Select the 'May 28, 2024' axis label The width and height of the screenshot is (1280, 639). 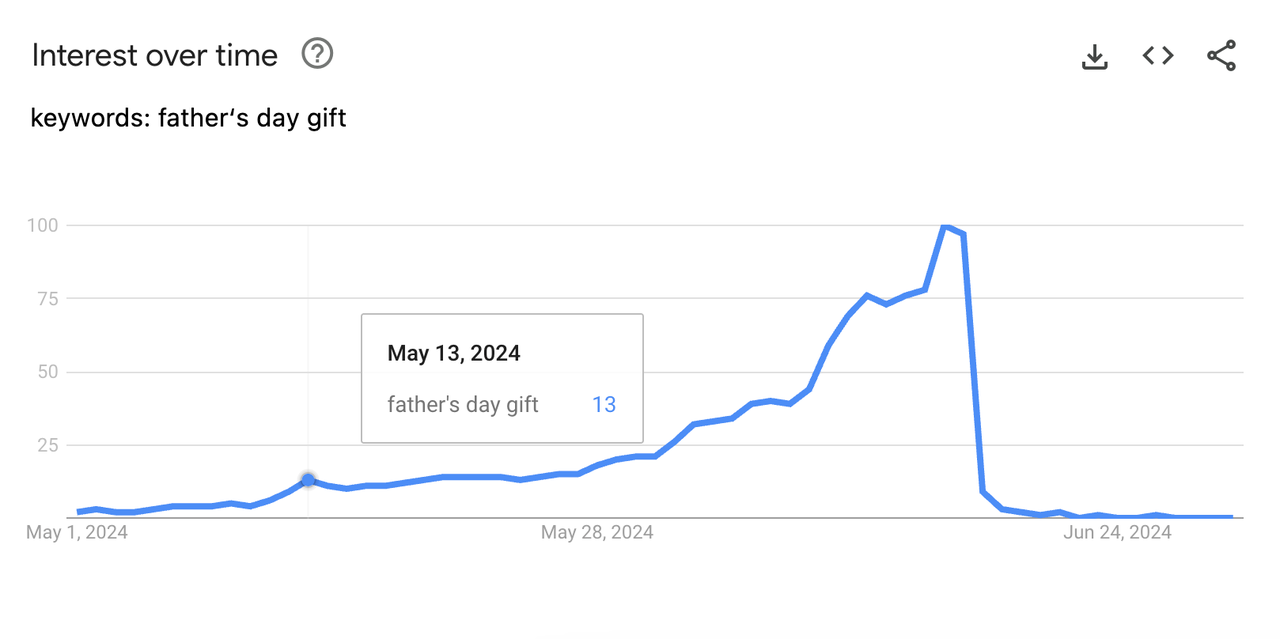pos(596,532)
